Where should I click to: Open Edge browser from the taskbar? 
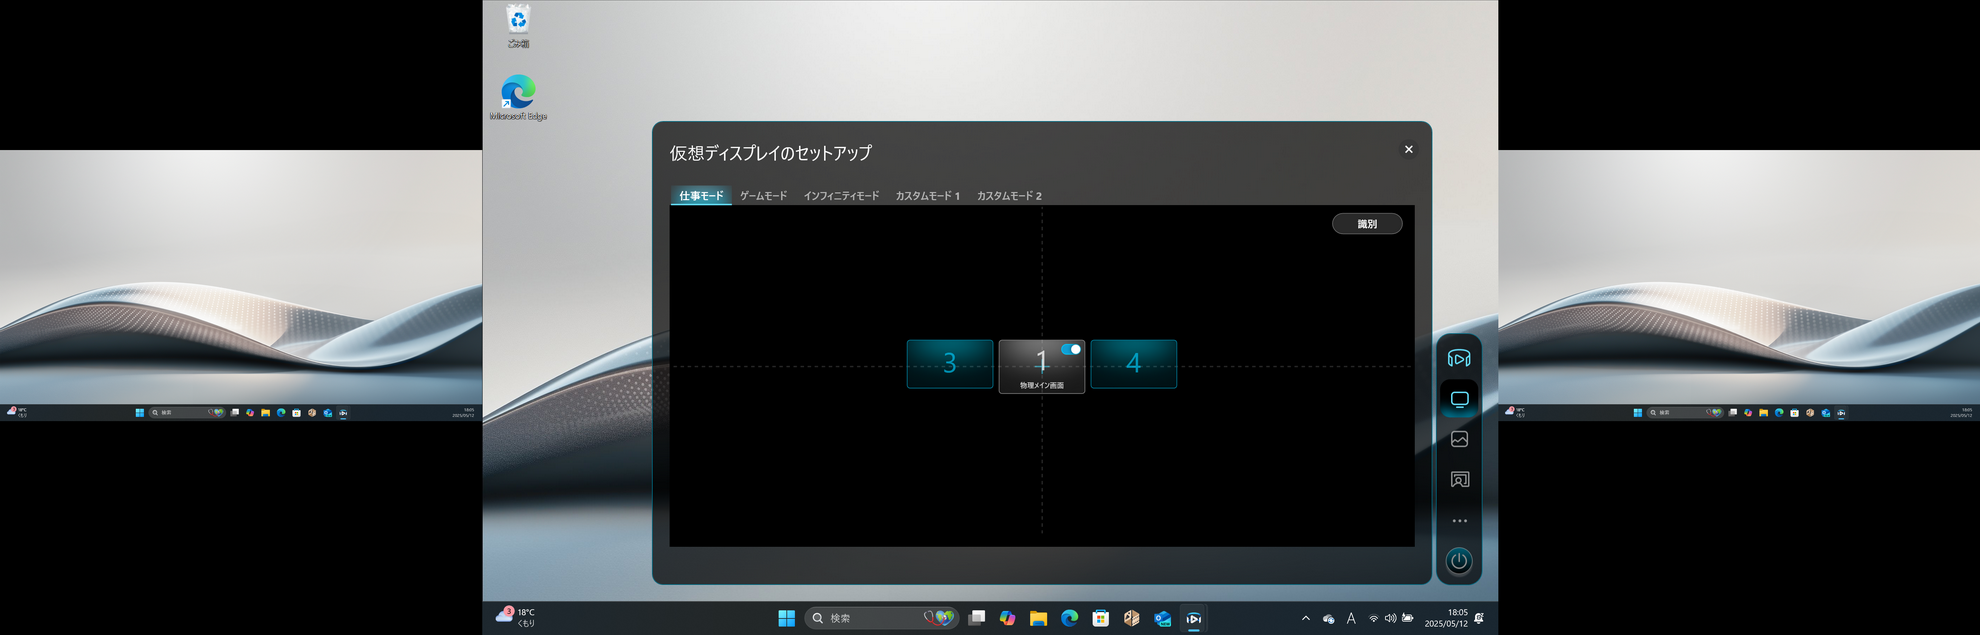point(1070,618)
